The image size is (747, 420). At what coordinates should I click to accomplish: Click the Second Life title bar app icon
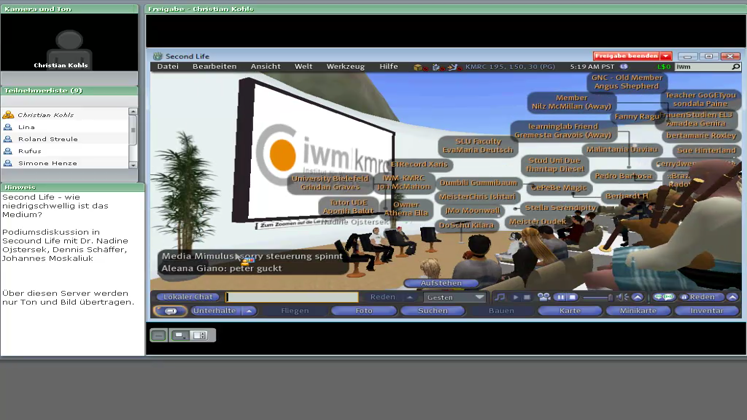tap(158, 56)
